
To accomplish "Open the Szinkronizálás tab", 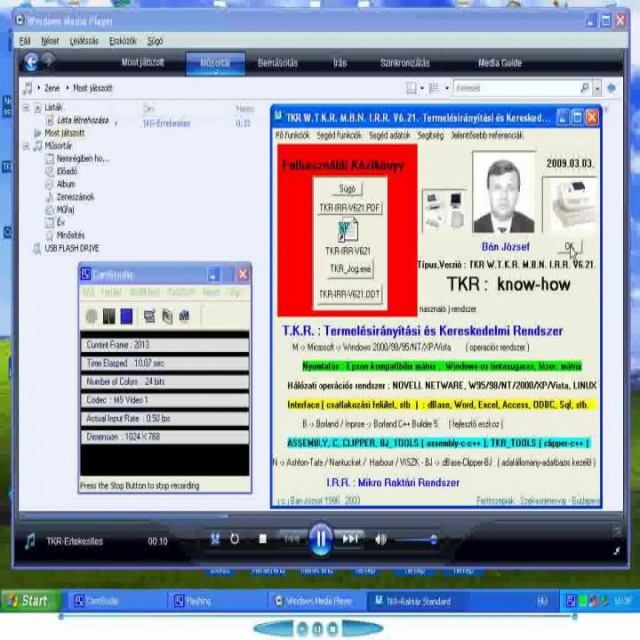I will pos(404,63).
